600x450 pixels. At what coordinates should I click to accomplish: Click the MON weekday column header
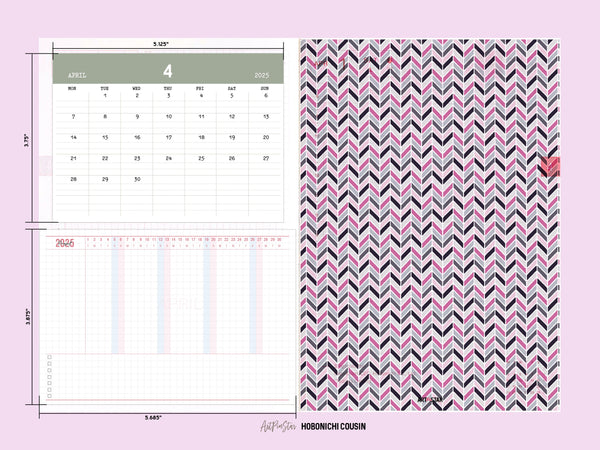tap(72, 88)
